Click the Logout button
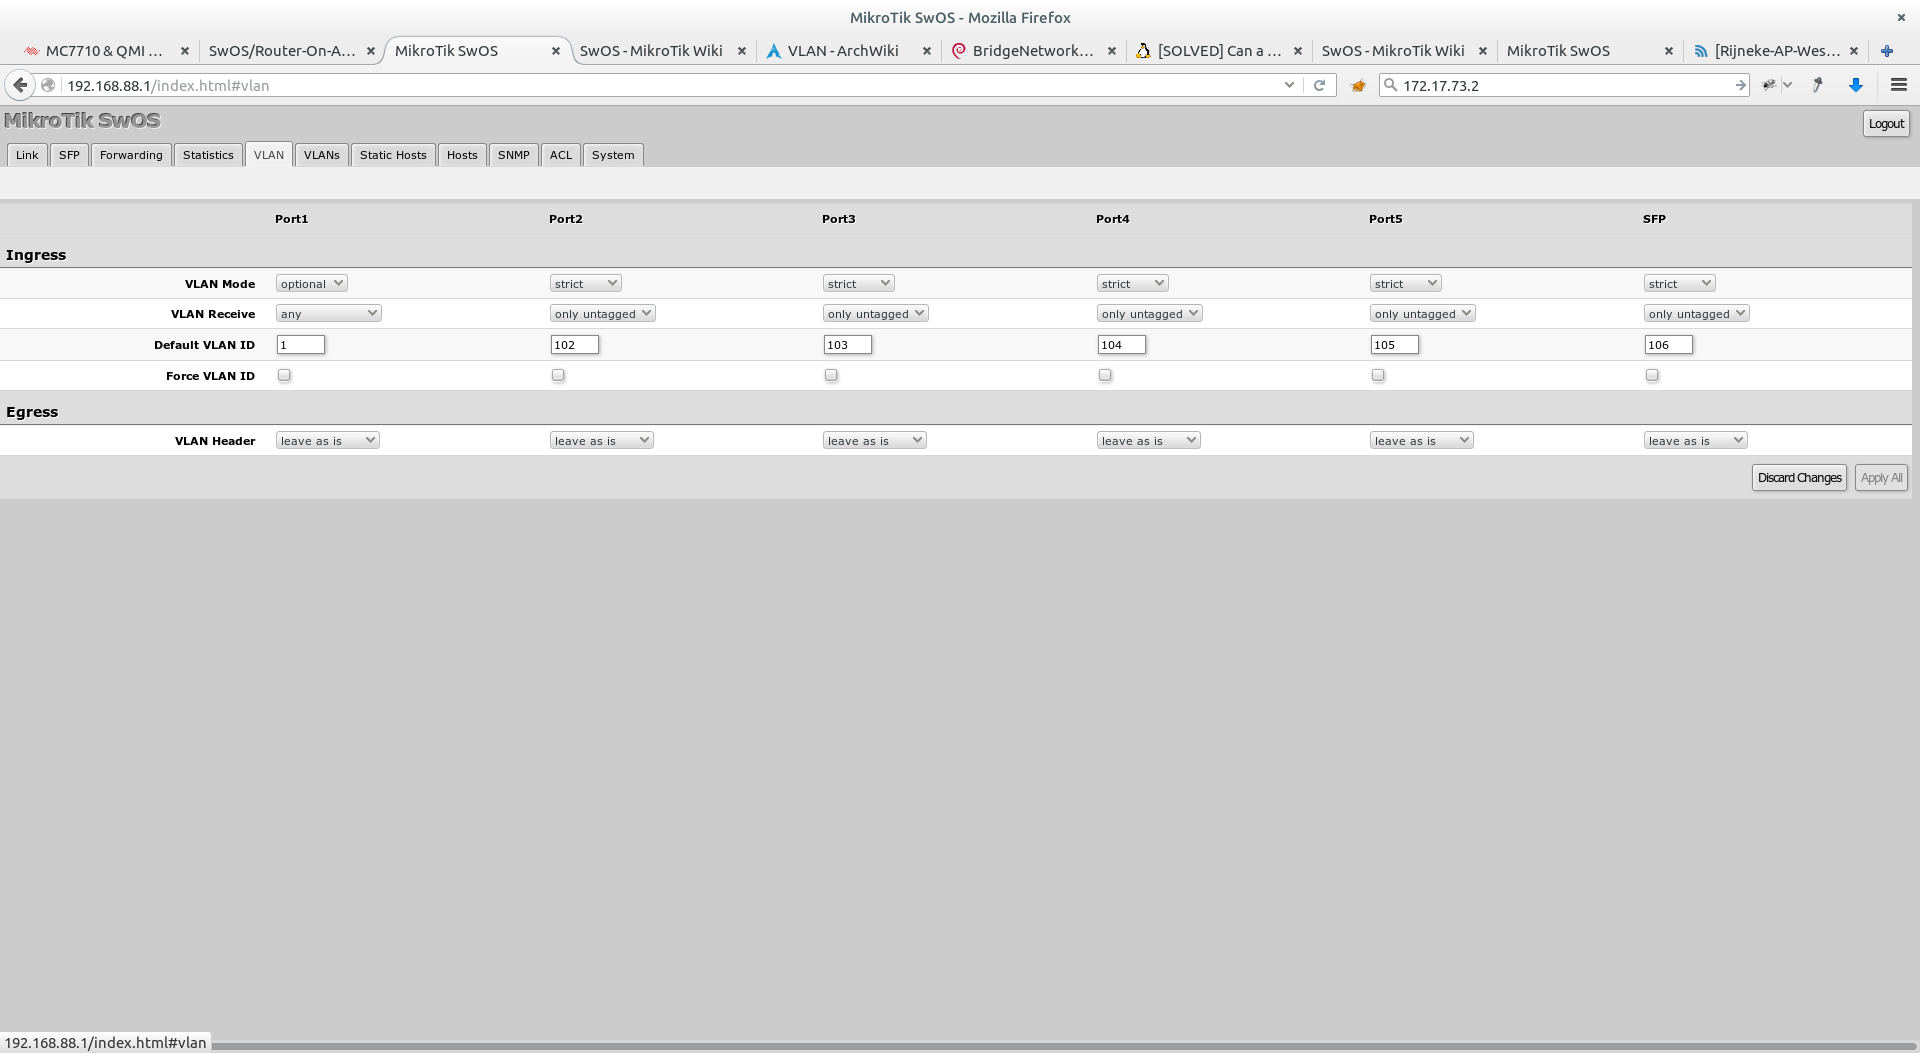Screen dimensions: 1920x1053 [x=1885, y=124]
